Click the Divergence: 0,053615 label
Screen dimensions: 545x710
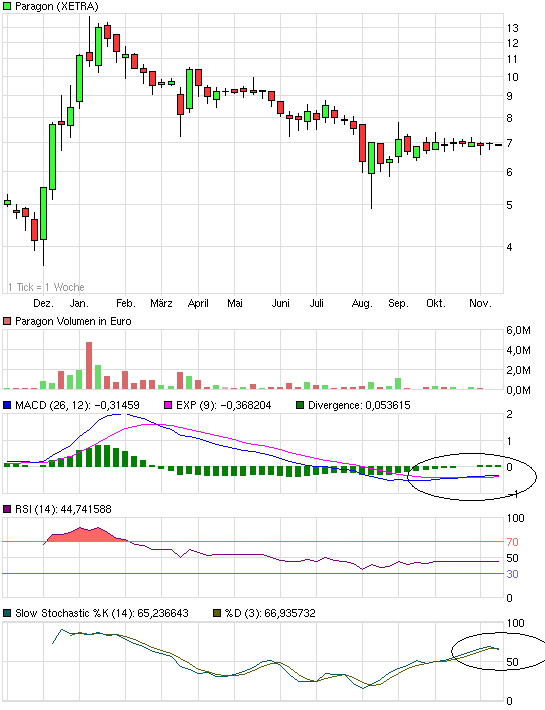[359, 405]
